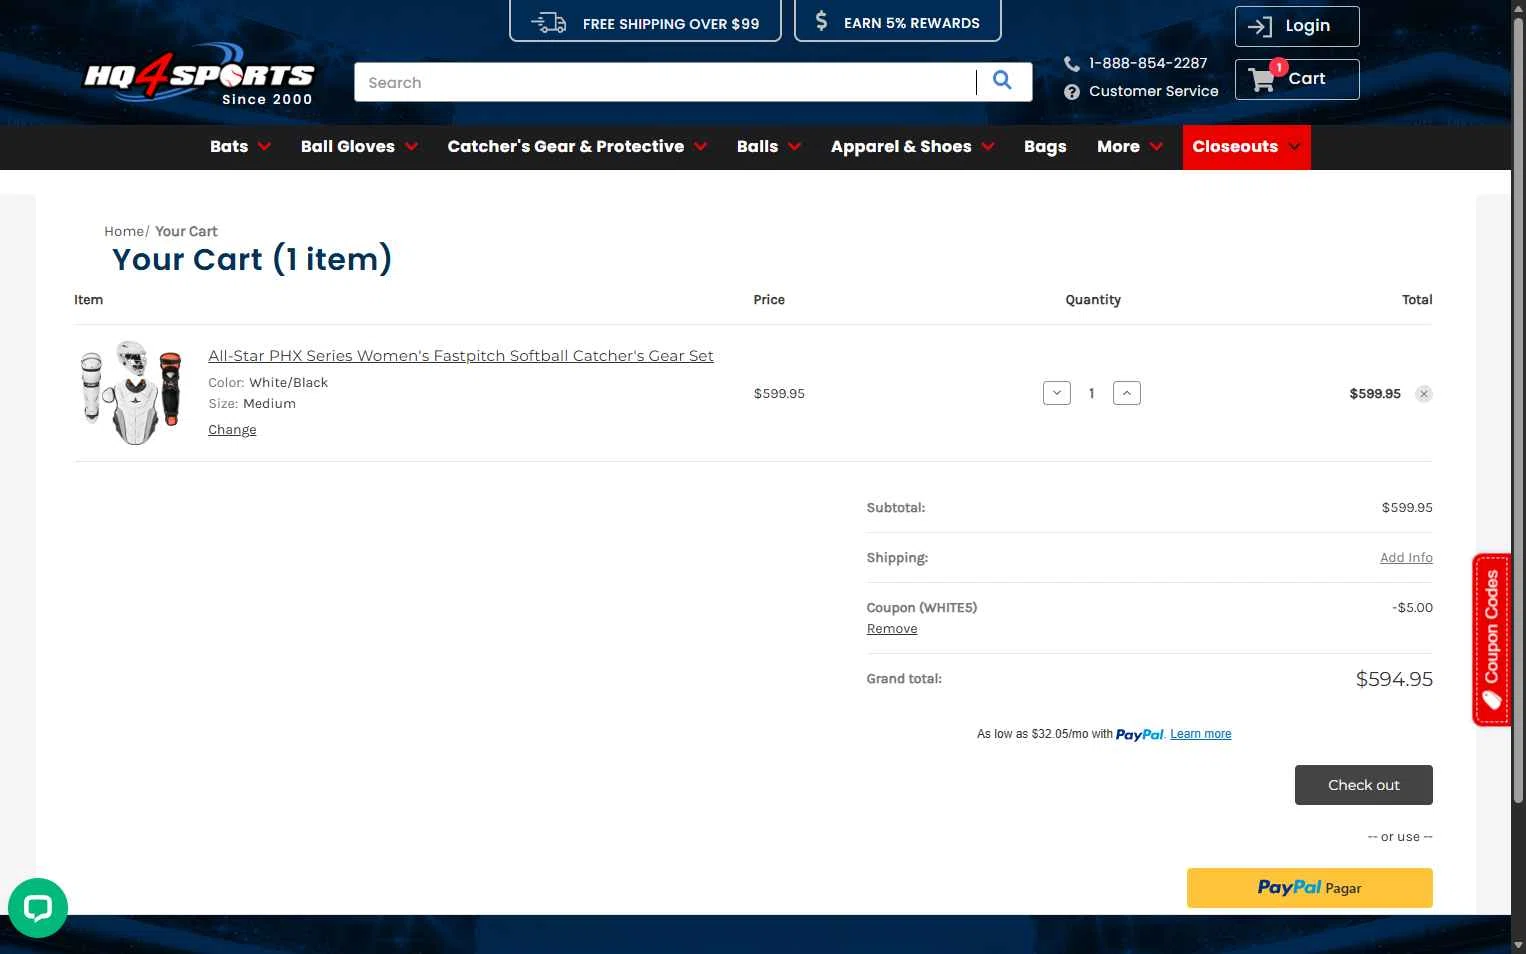This screenshot has height=954, width=1526.
Task: Click the dollar sign rewards icon
Action: point(821,21)
